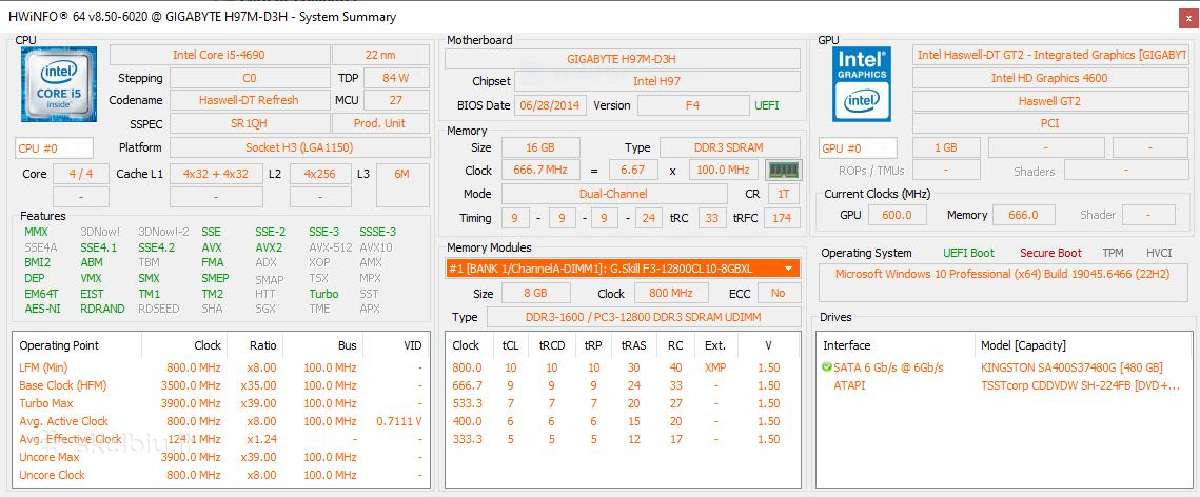Click the Secure Boot indicator
This screenshot has height=497, width=1200.
tap(1050, 254)
